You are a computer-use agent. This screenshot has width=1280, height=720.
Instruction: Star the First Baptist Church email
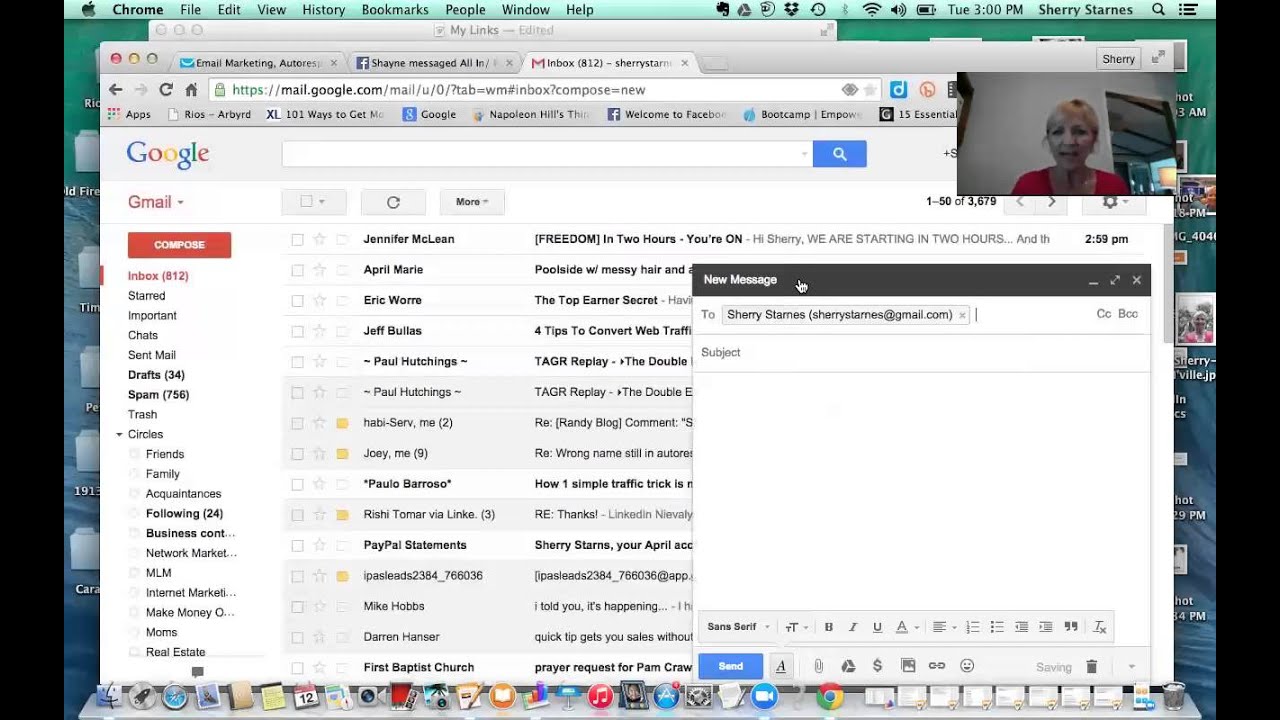pos(320,667)
